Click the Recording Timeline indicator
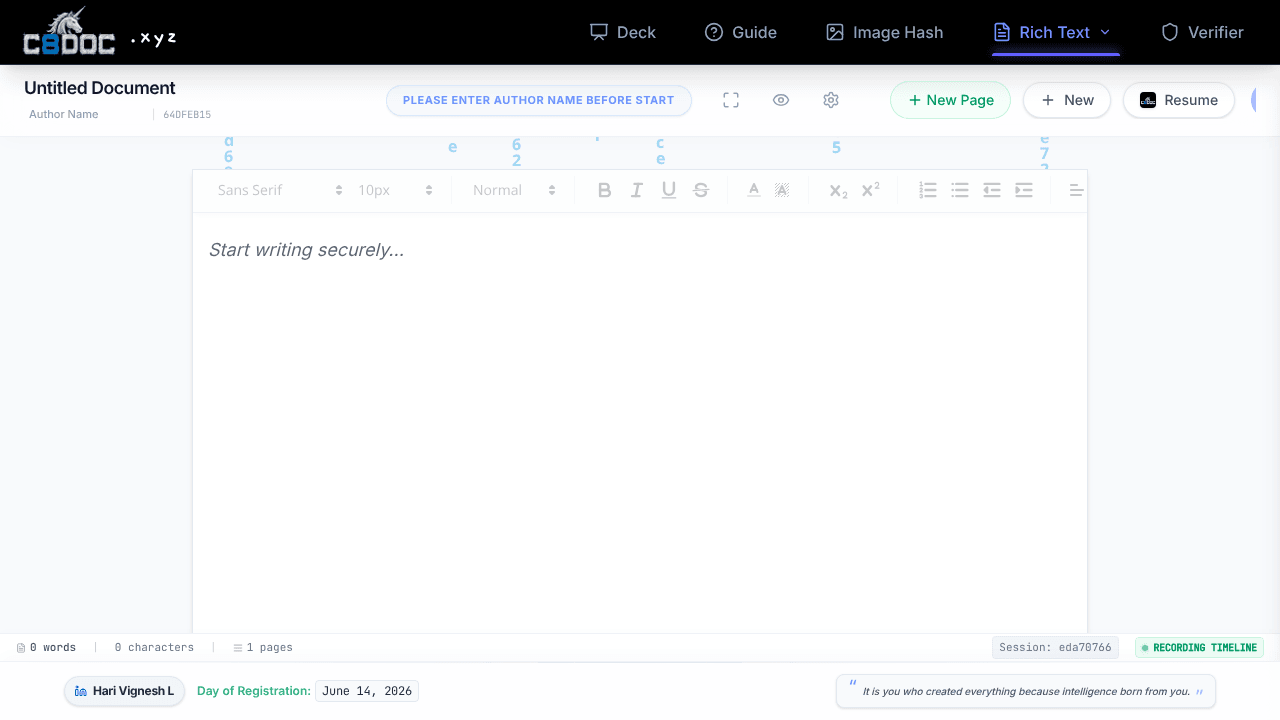 click(x=1199, y=648)
